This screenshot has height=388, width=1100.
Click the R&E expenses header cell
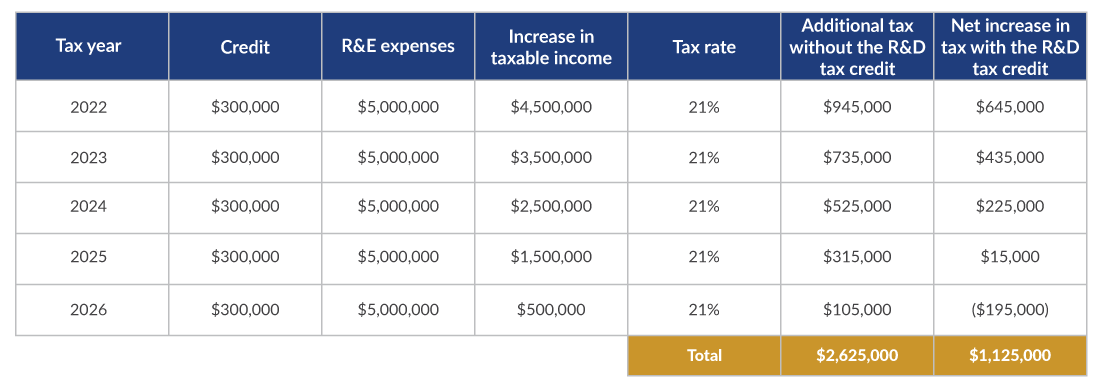[398, 46]
